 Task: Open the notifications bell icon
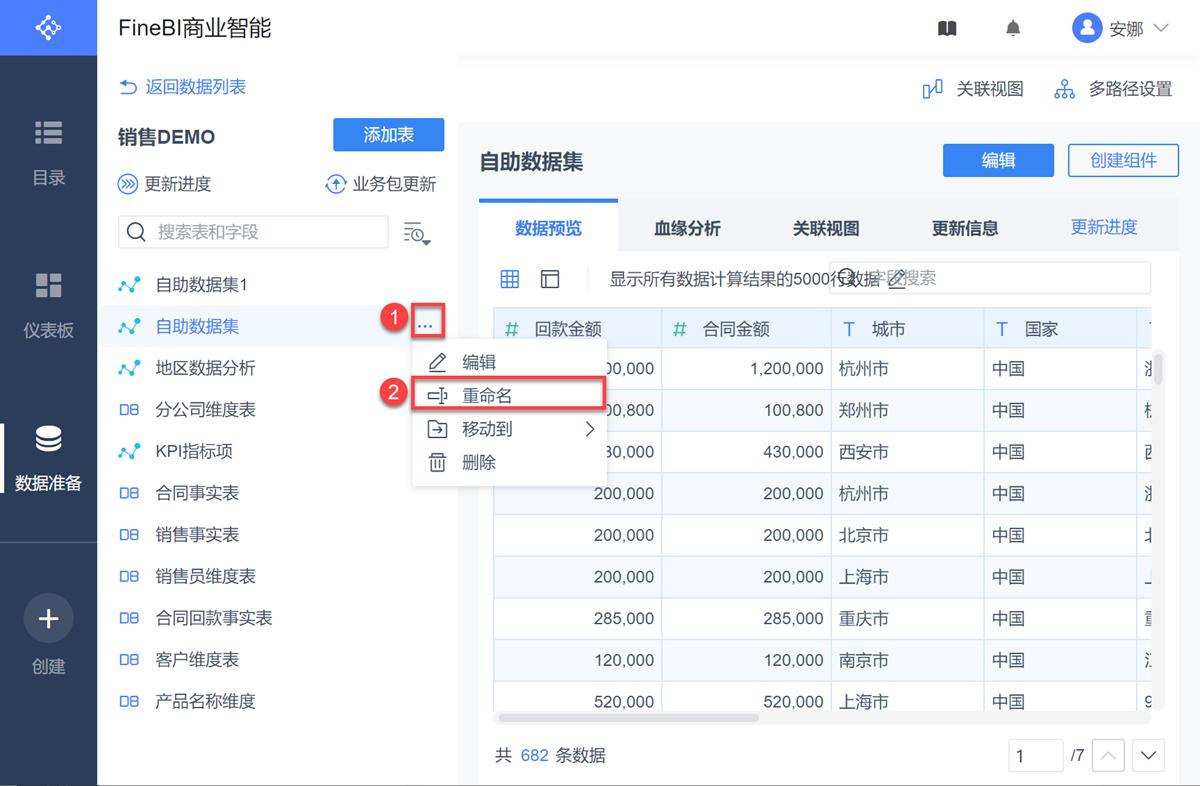pos(1013,28)
